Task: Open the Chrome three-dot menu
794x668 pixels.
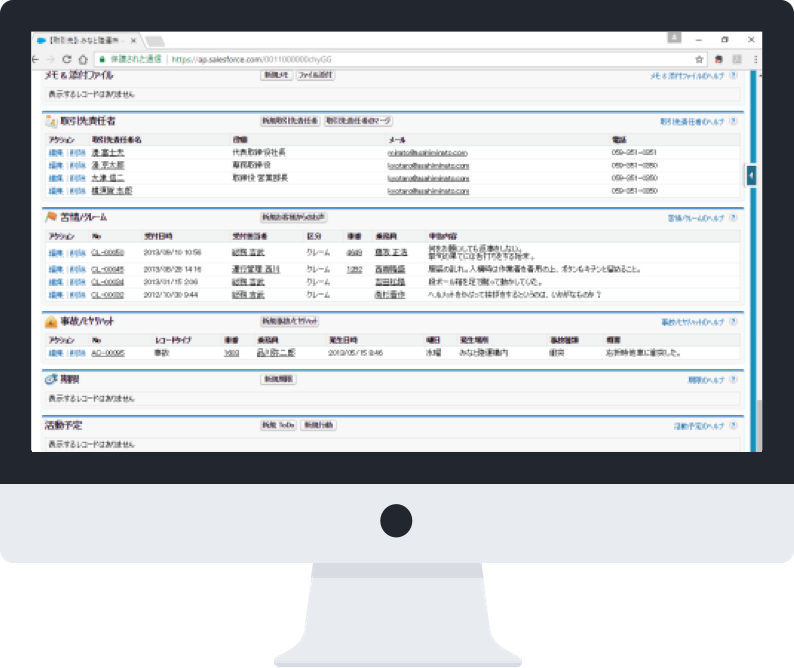Action: pyautogui.click(x=756, y=59)
